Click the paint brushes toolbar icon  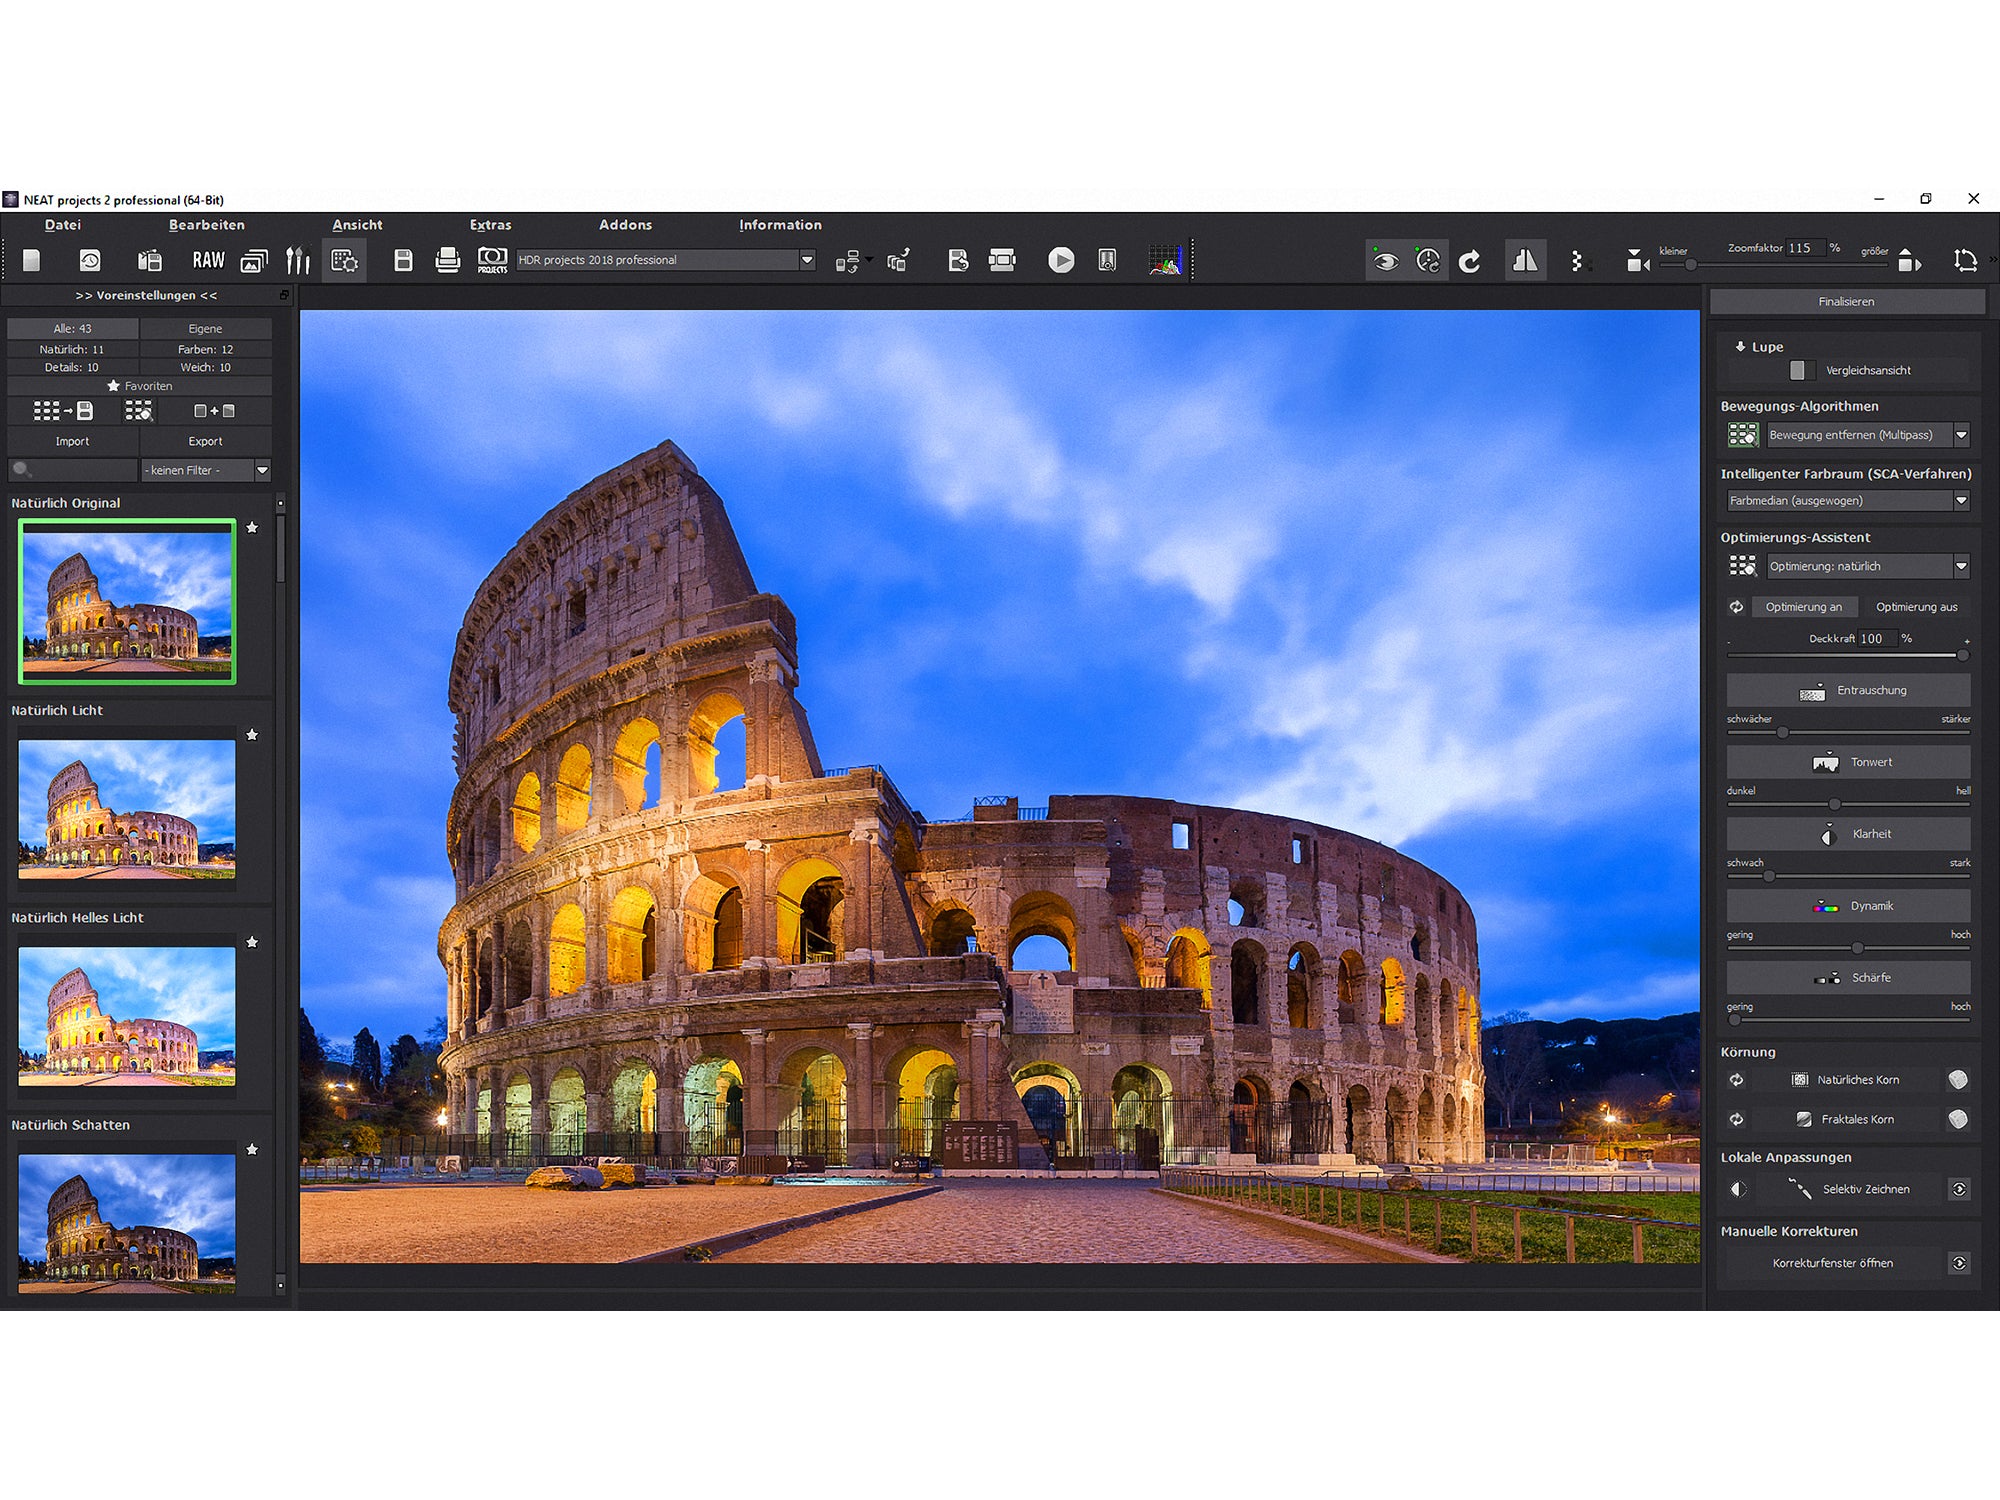(x=298, y=261)
